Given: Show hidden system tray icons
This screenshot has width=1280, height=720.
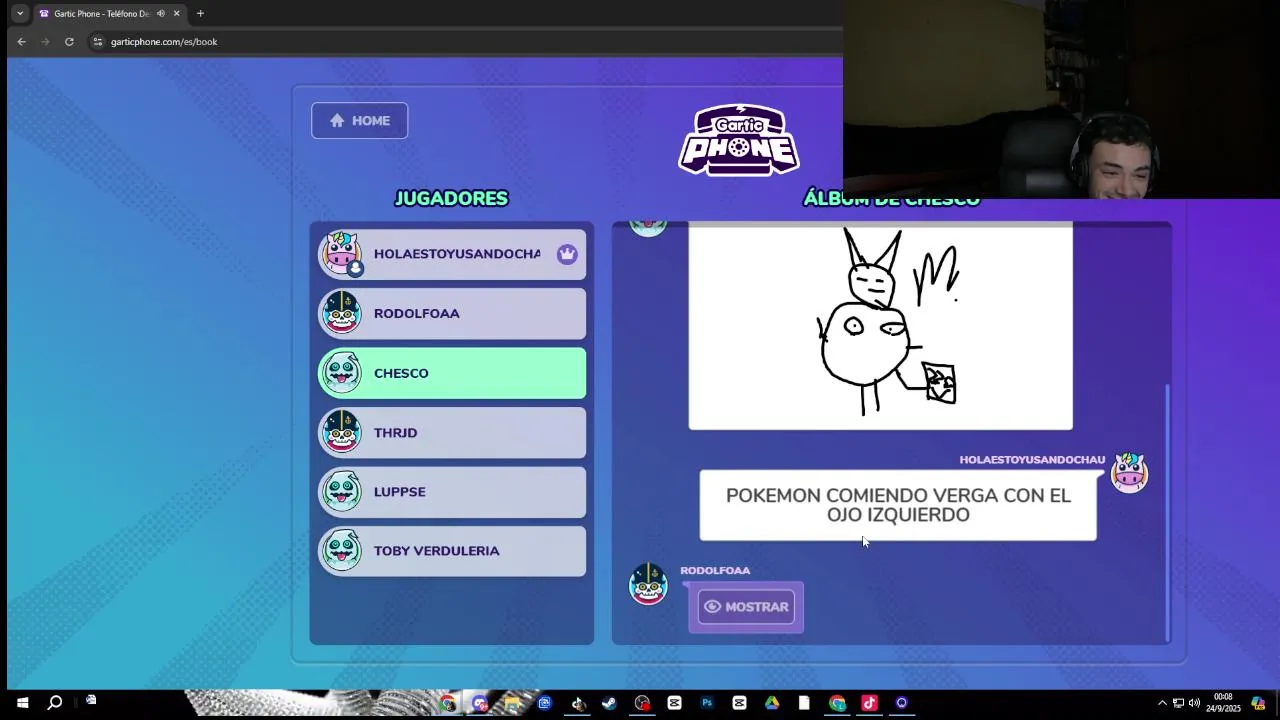Looking at the screenshot, I should [1162, 703].
